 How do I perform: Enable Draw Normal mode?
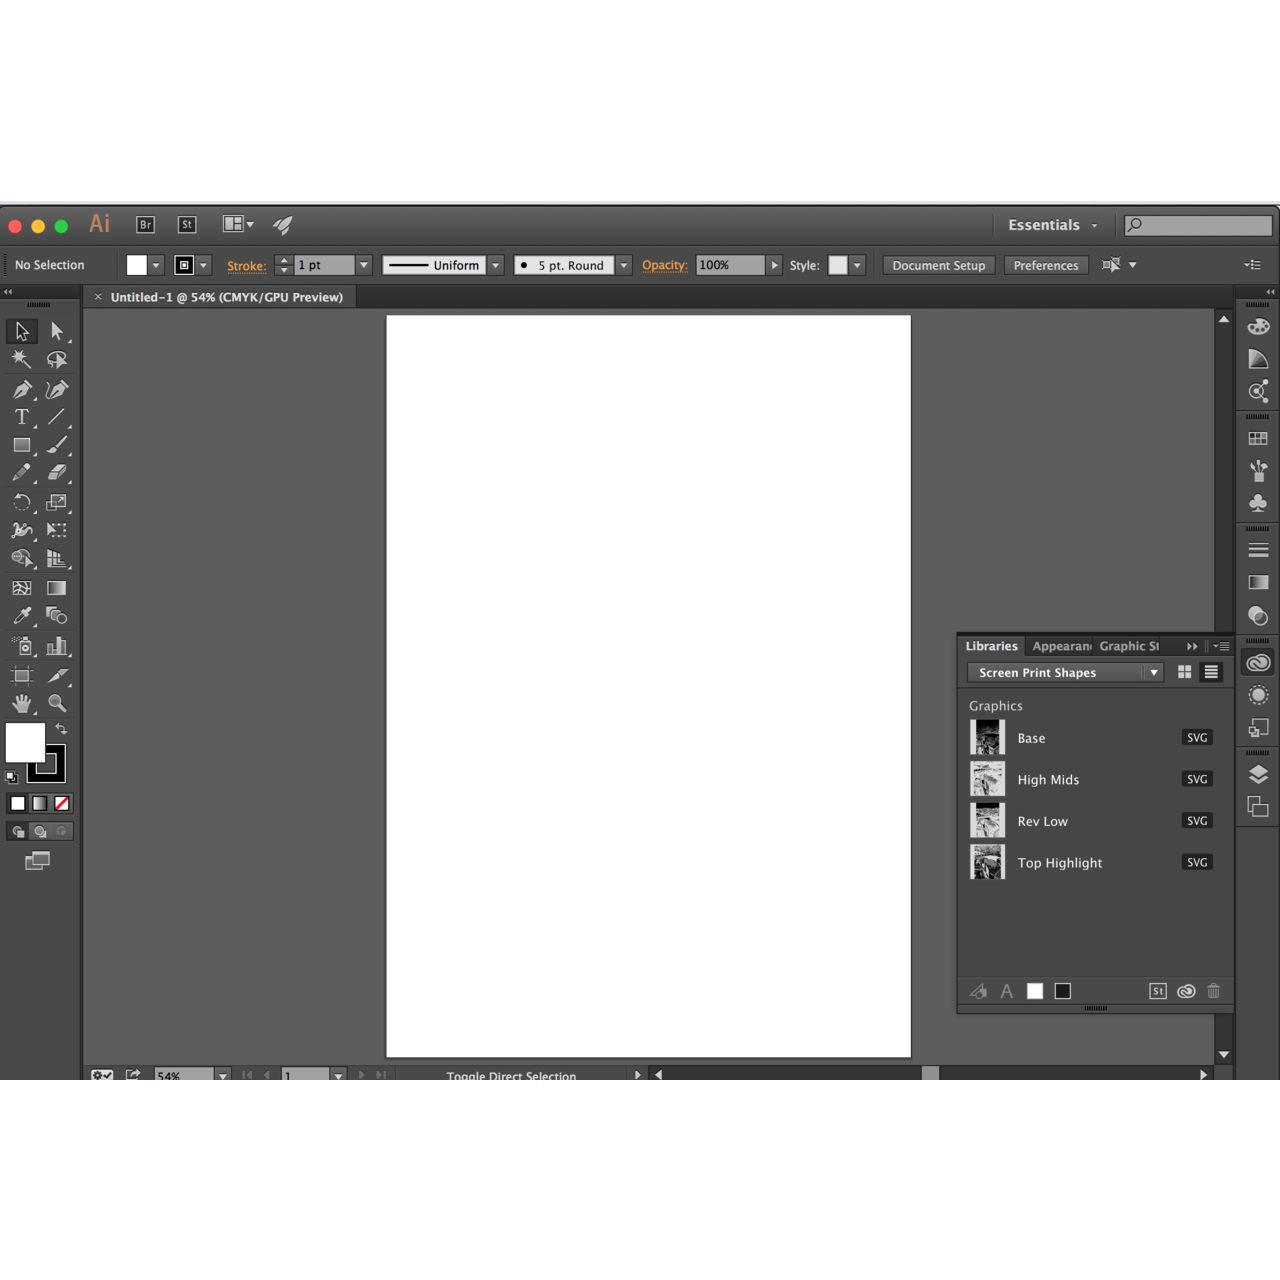click(x=17, y=831)
